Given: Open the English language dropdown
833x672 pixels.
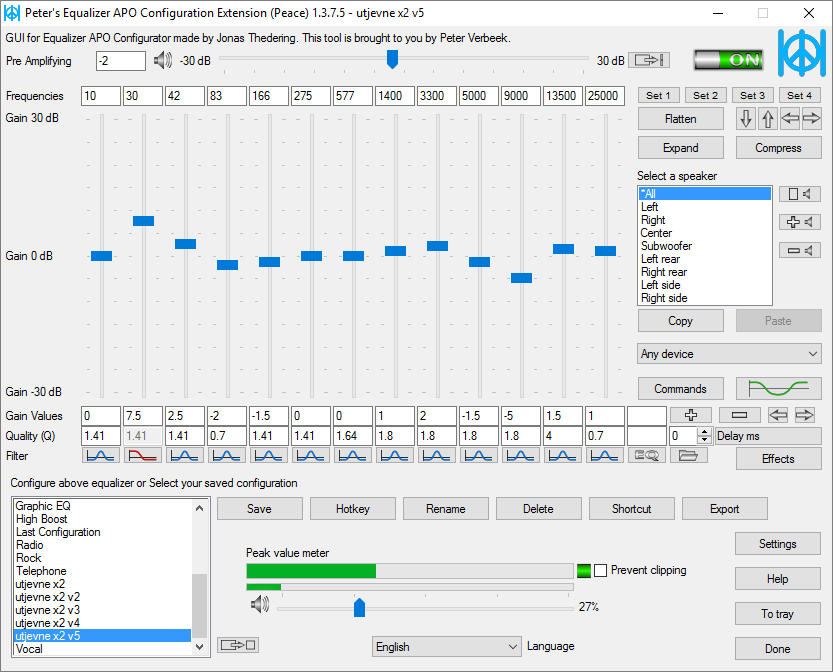Looking at the screenshot, I should point(446,647).
